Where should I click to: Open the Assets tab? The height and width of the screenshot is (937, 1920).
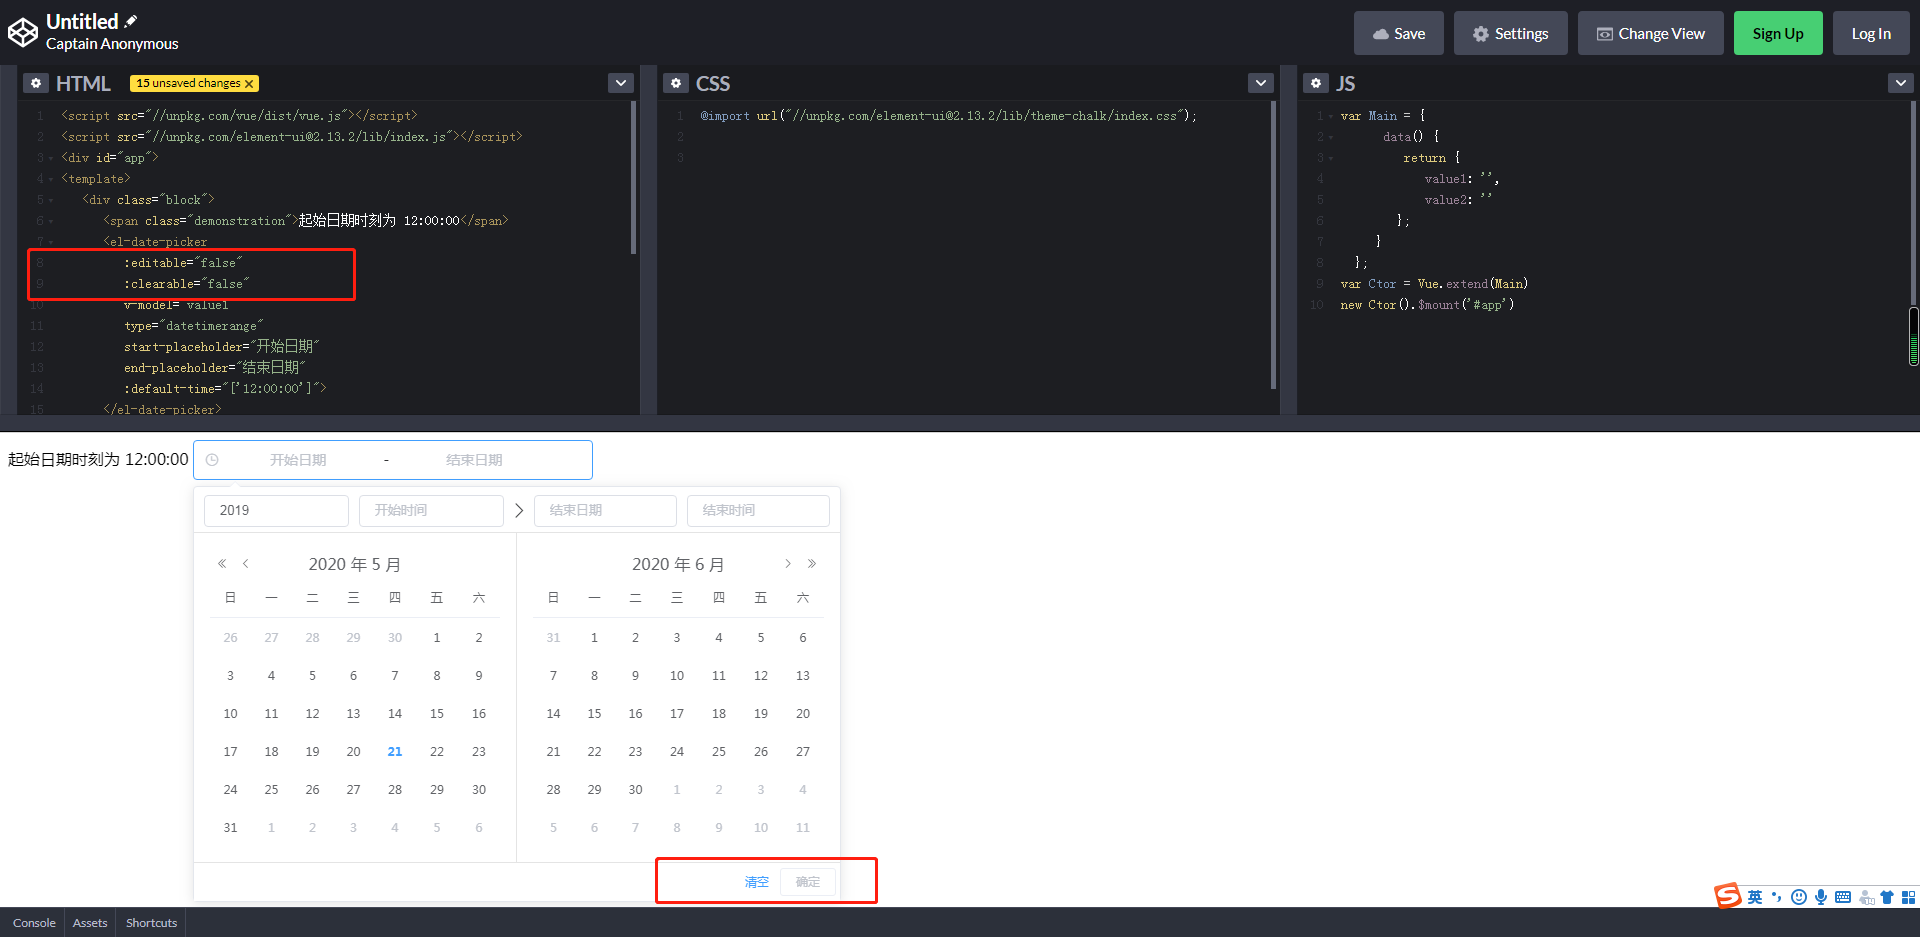(89, 922)
